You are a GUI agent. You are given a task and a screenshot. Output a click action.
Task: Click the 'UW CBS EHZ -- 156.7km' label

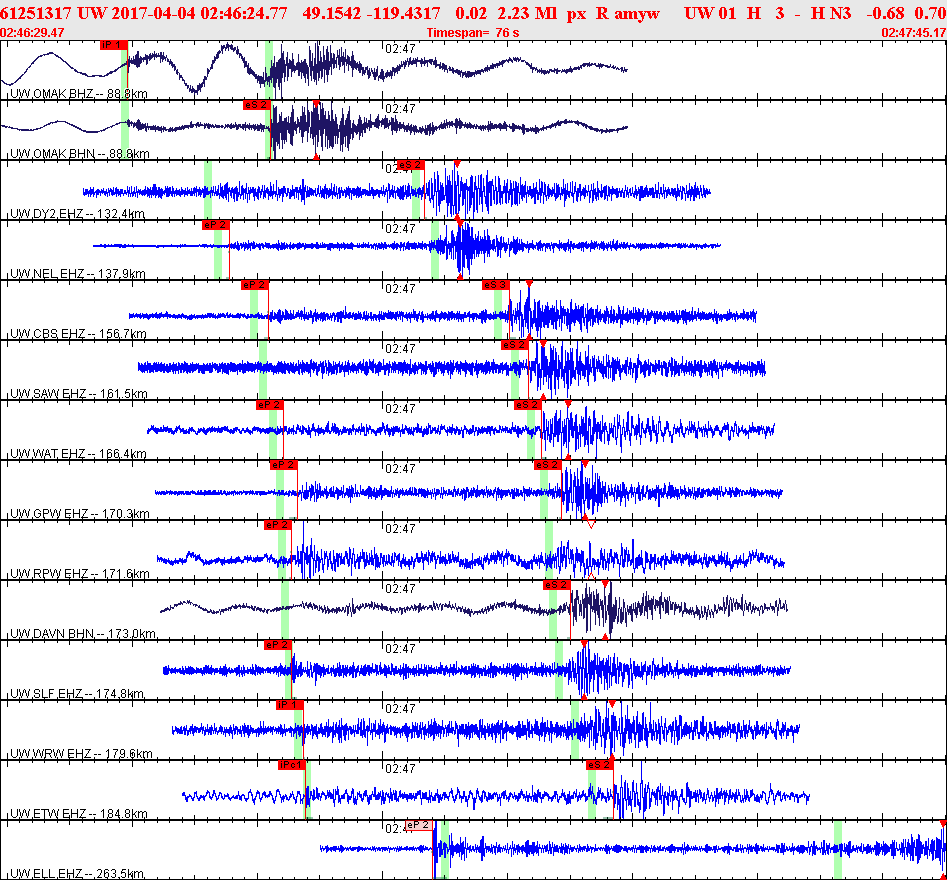[79, 333]
